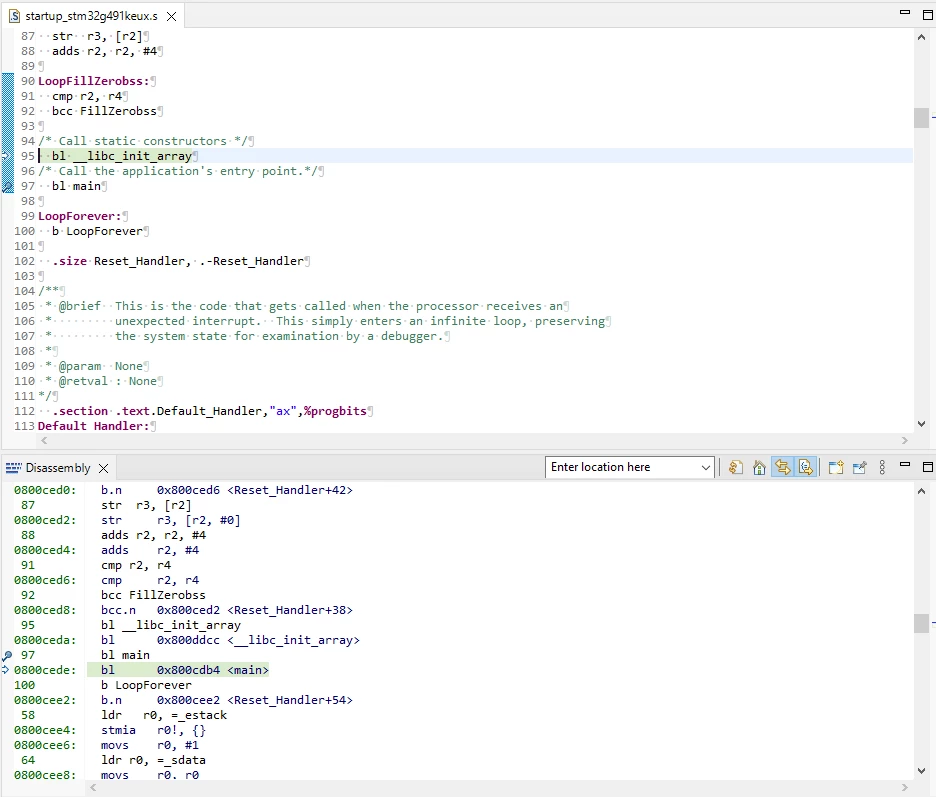This screenshot has height=797, width=936.
Task: Click '.size Reset_Handler' directive on line 102
Action: click(x=119, y=261)
